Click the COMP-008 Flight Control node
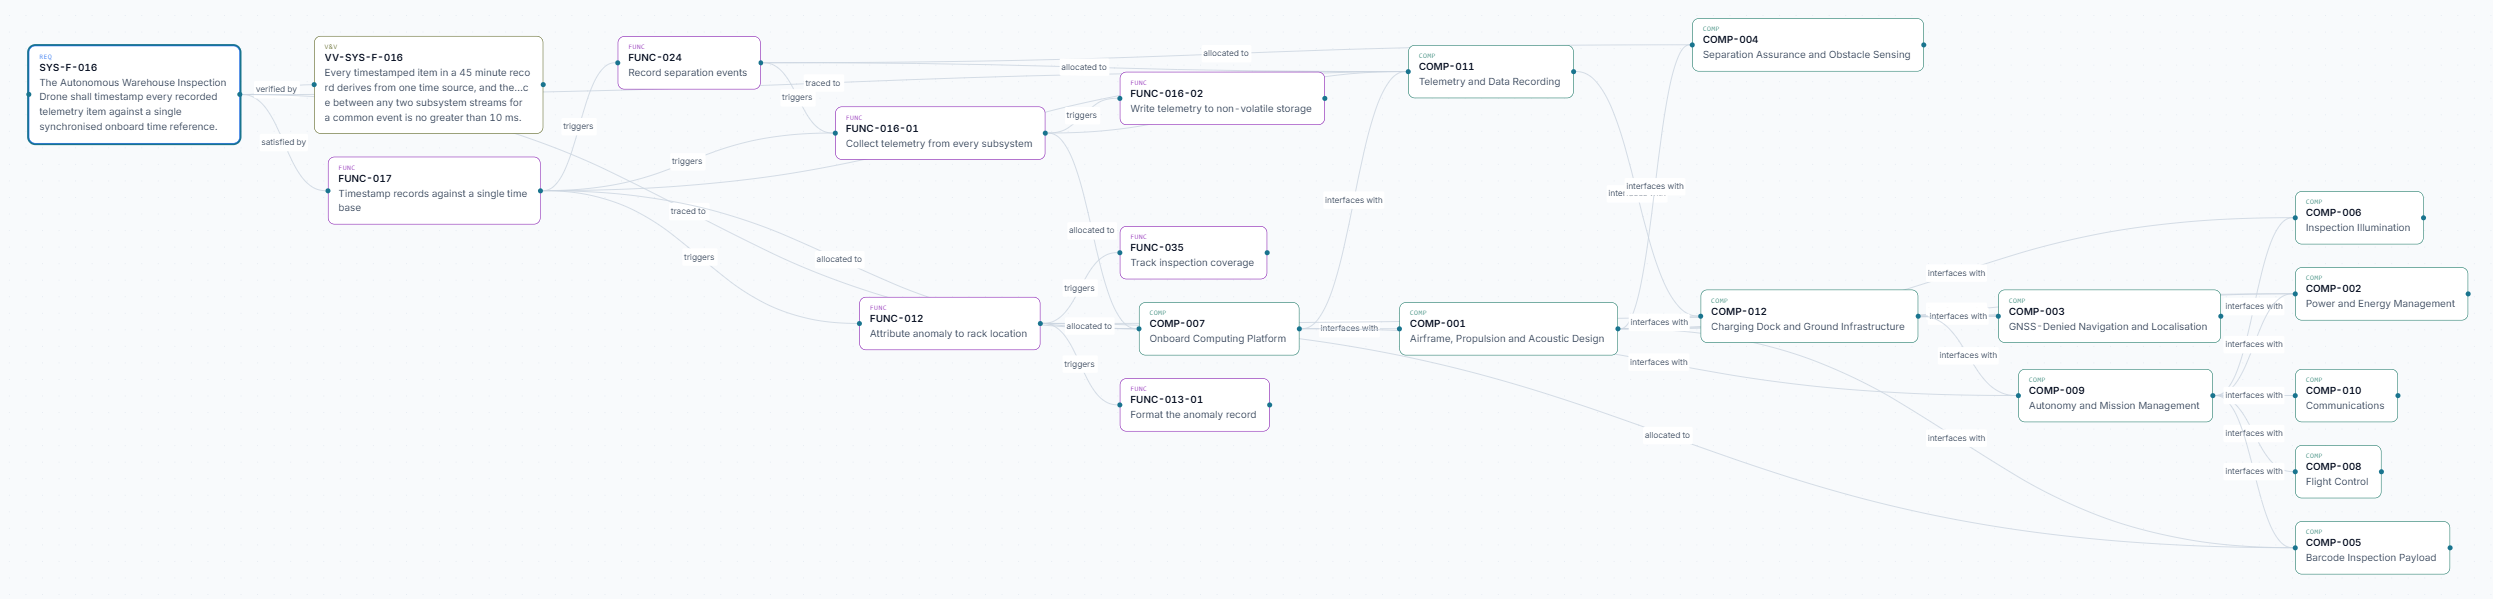This screenshot has width=2493, height=599. point(2338,472)
